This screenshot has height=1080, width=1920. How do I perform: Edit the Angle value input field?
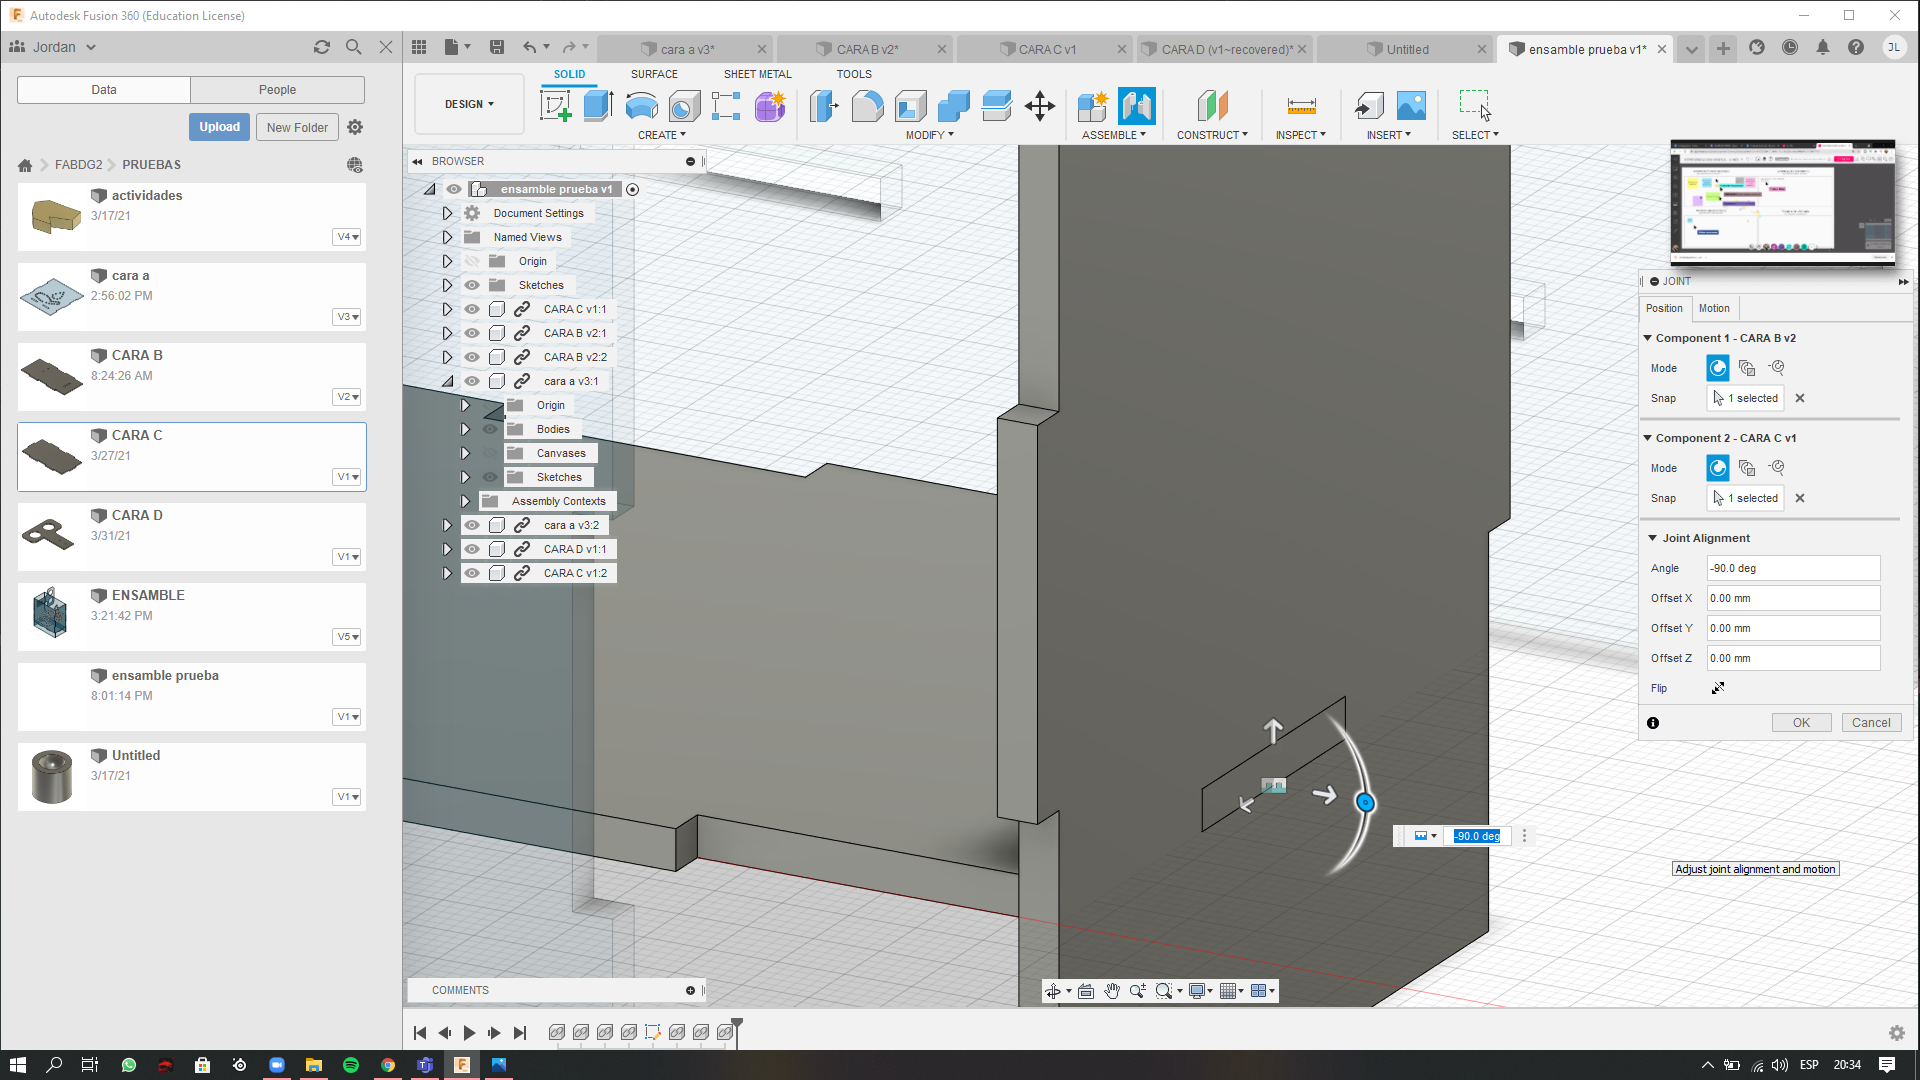pyautogui.click(x=1791, y=567)
